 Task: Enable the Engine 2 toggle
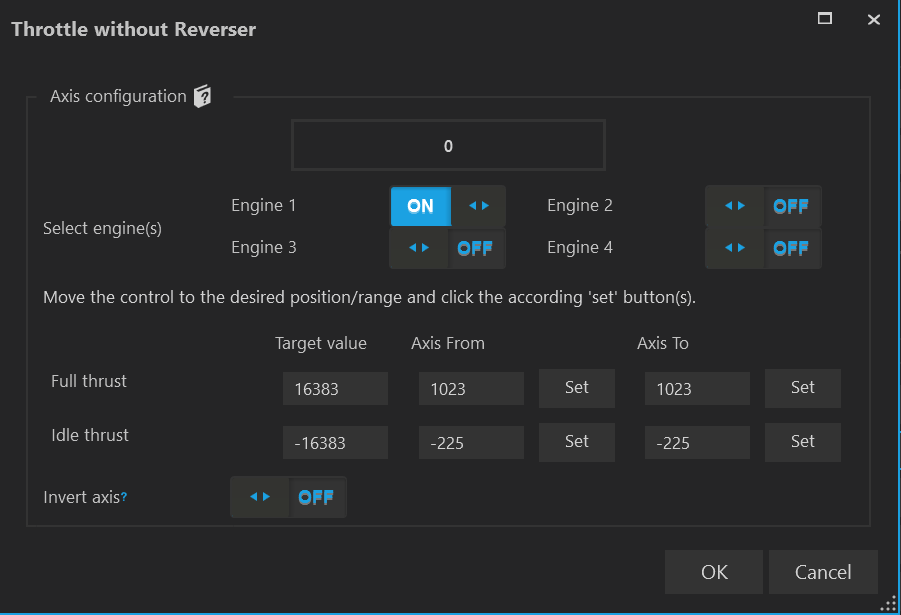(x=763, y=206)
